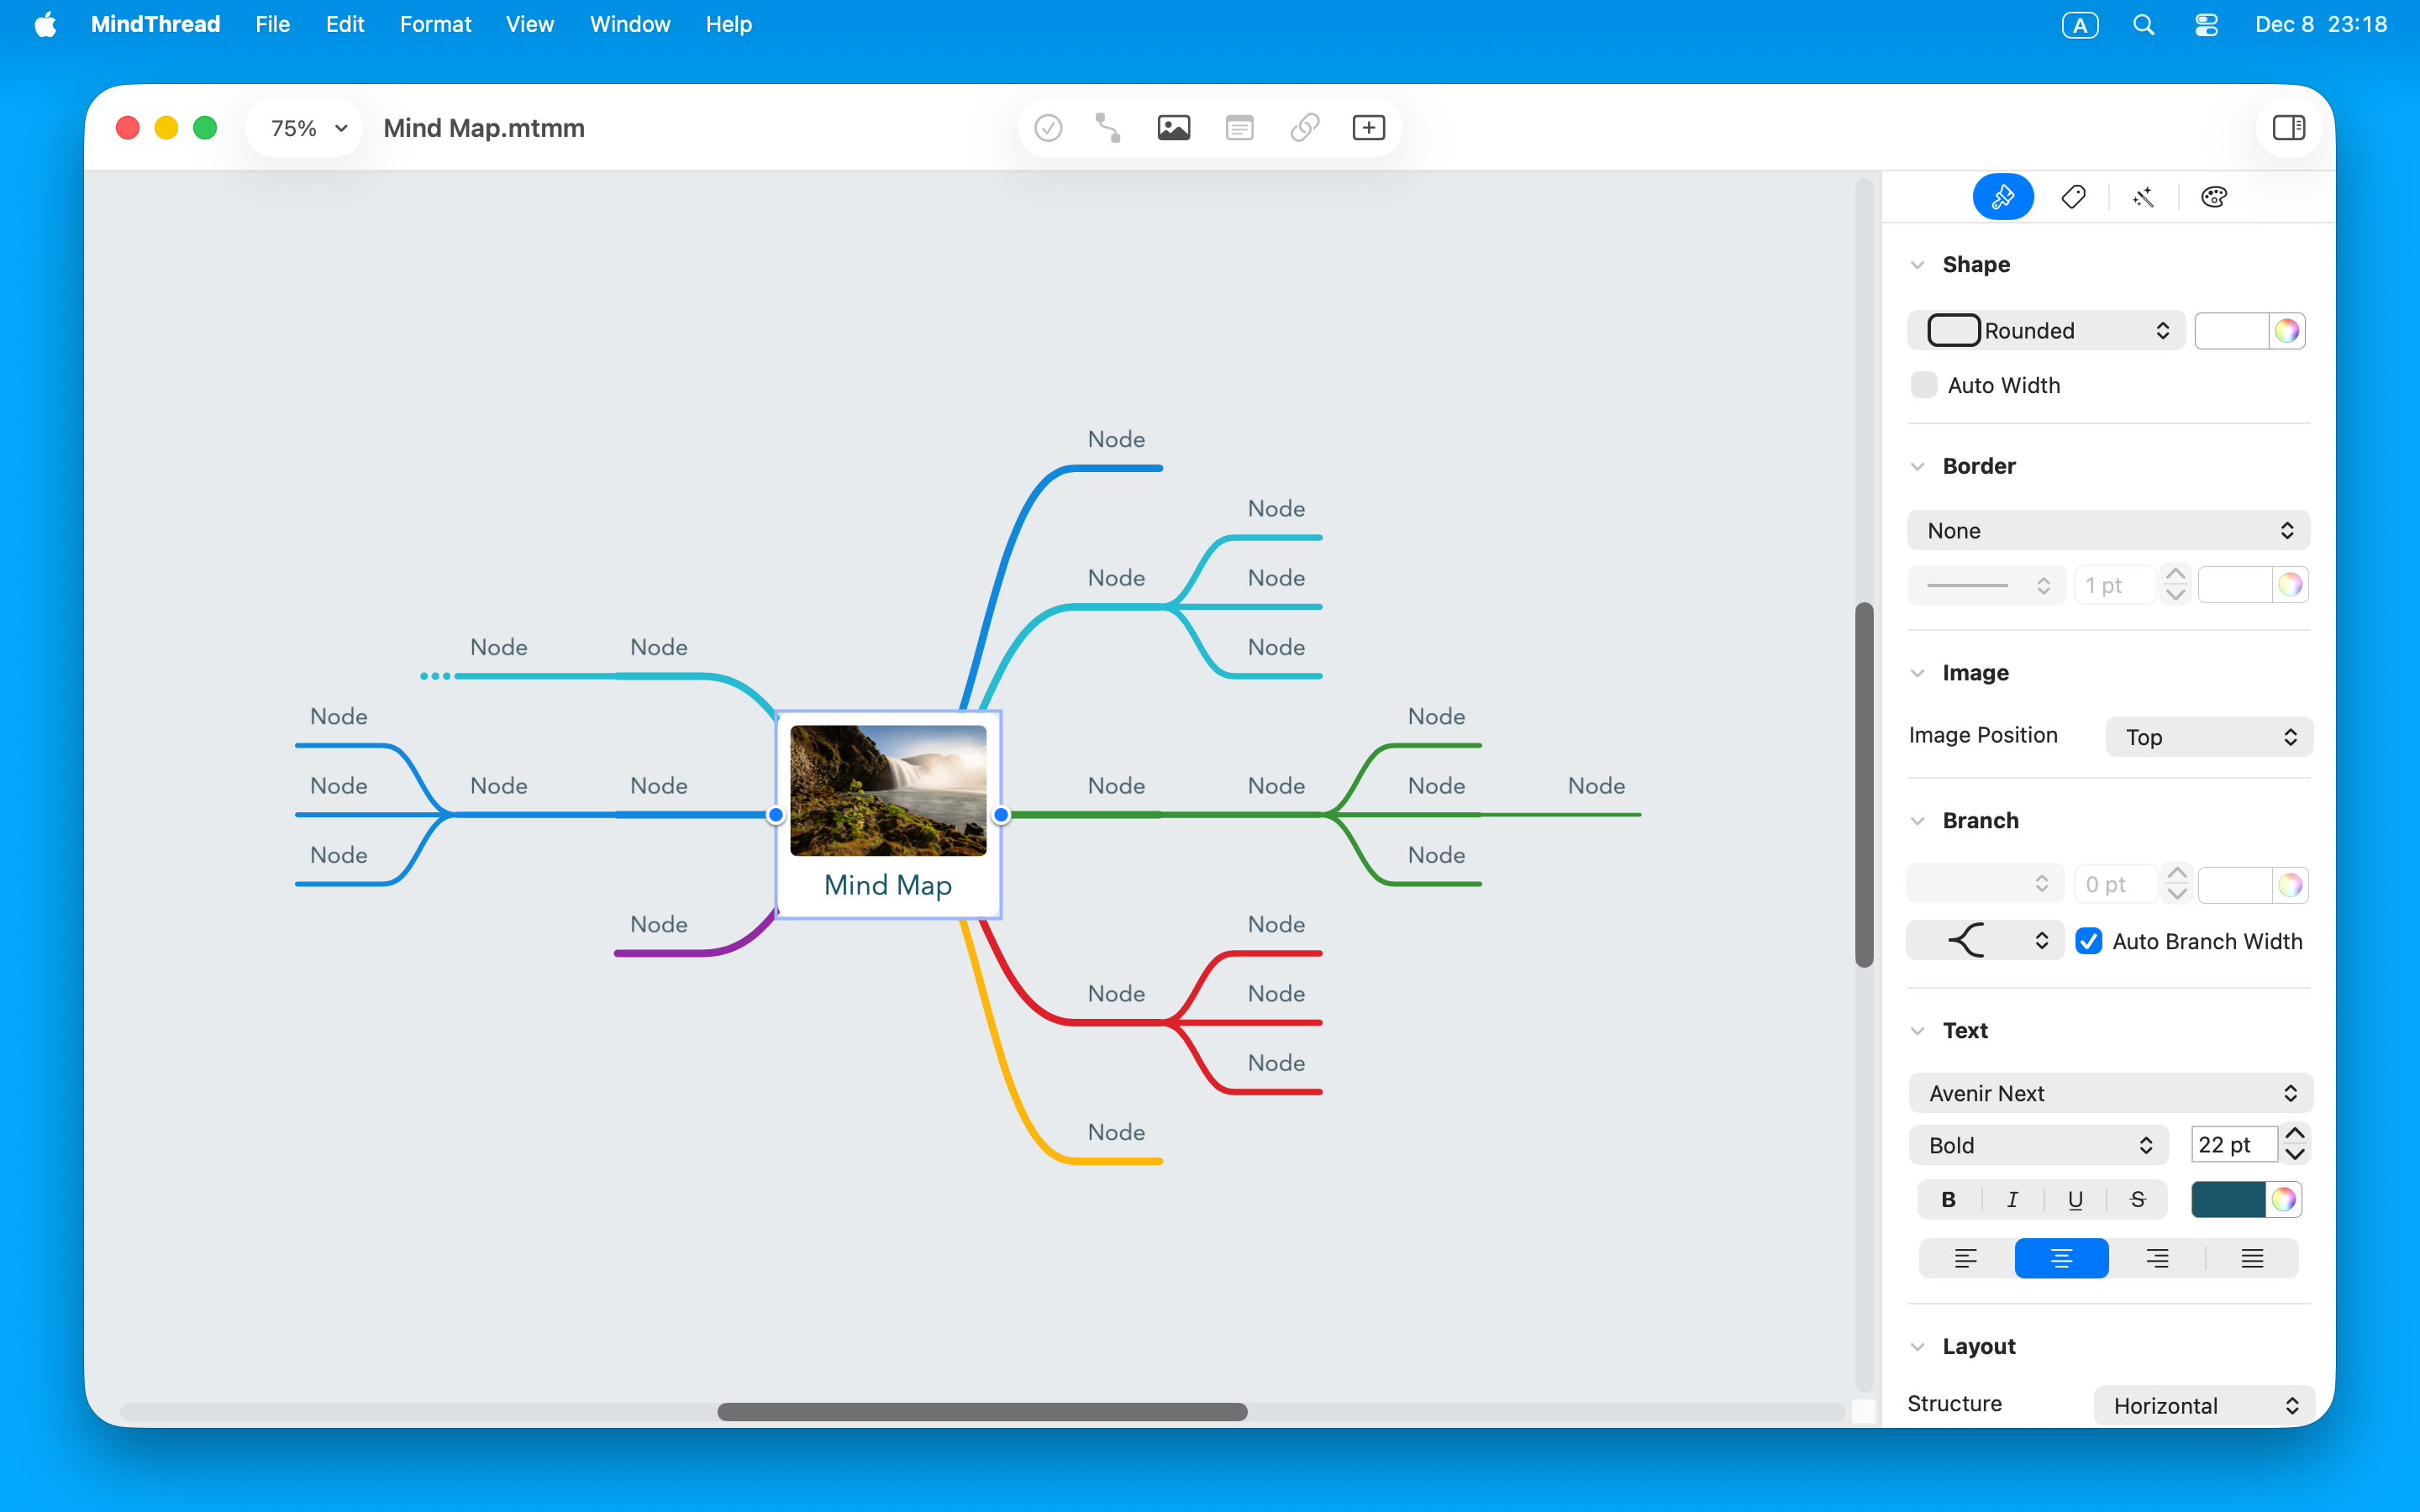This screenshot has width=2420, height=1512.
Task: Align text to the left
Action: (x=1965, y=1258)
